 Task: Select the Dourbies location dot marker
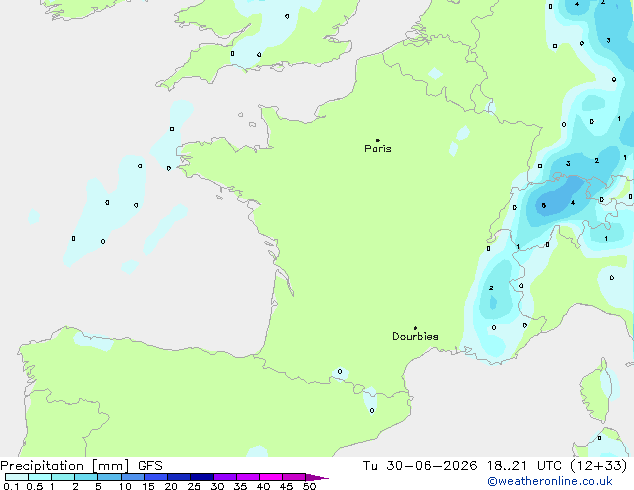point(415,328)
